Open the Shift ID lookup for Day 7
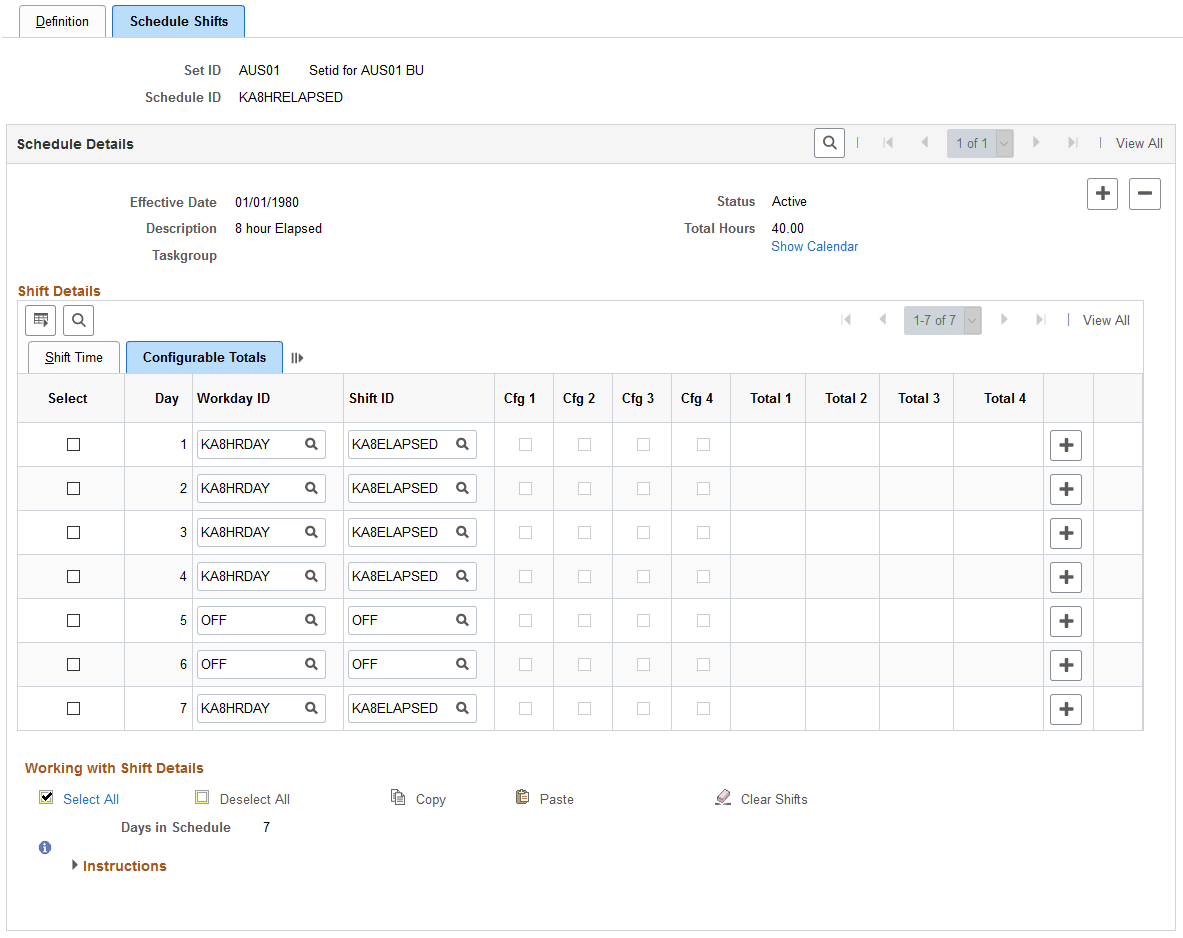The width and height of the screenshot is (1183, 938). click(462, 708)
